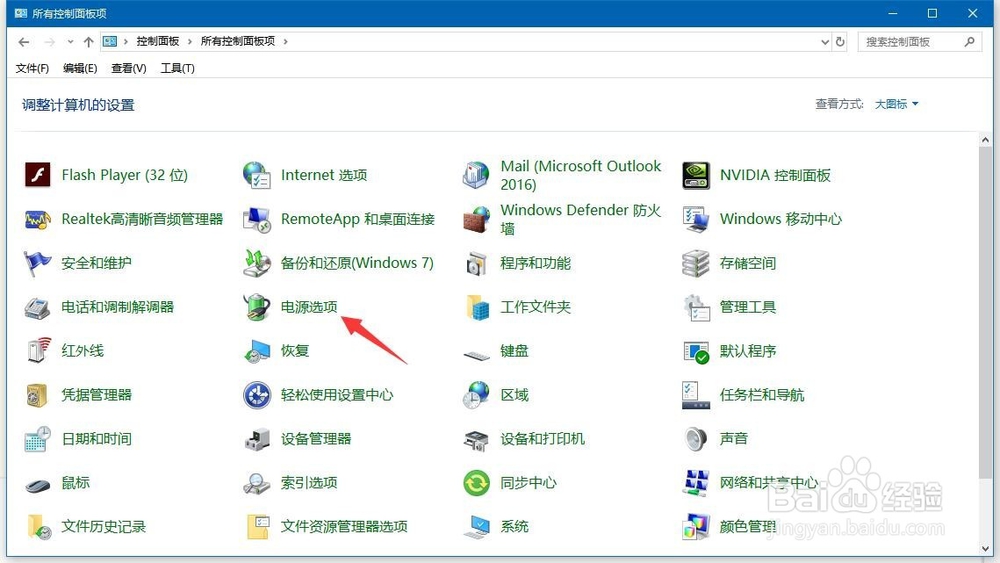Click the Back navigation arrow
This screenshot has width=1000, height=563.
tap(24, 42)
